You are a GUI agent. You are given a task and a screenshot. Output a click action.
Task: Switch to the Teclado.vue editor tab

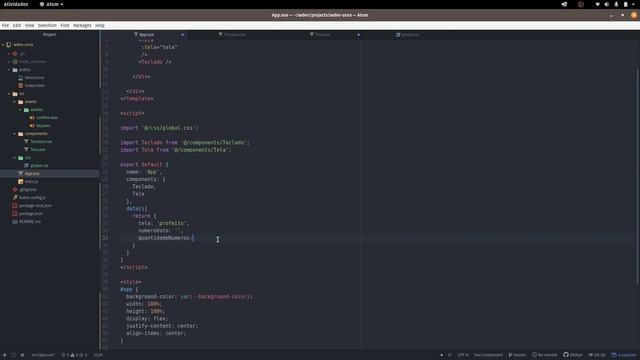pos(232,35)
